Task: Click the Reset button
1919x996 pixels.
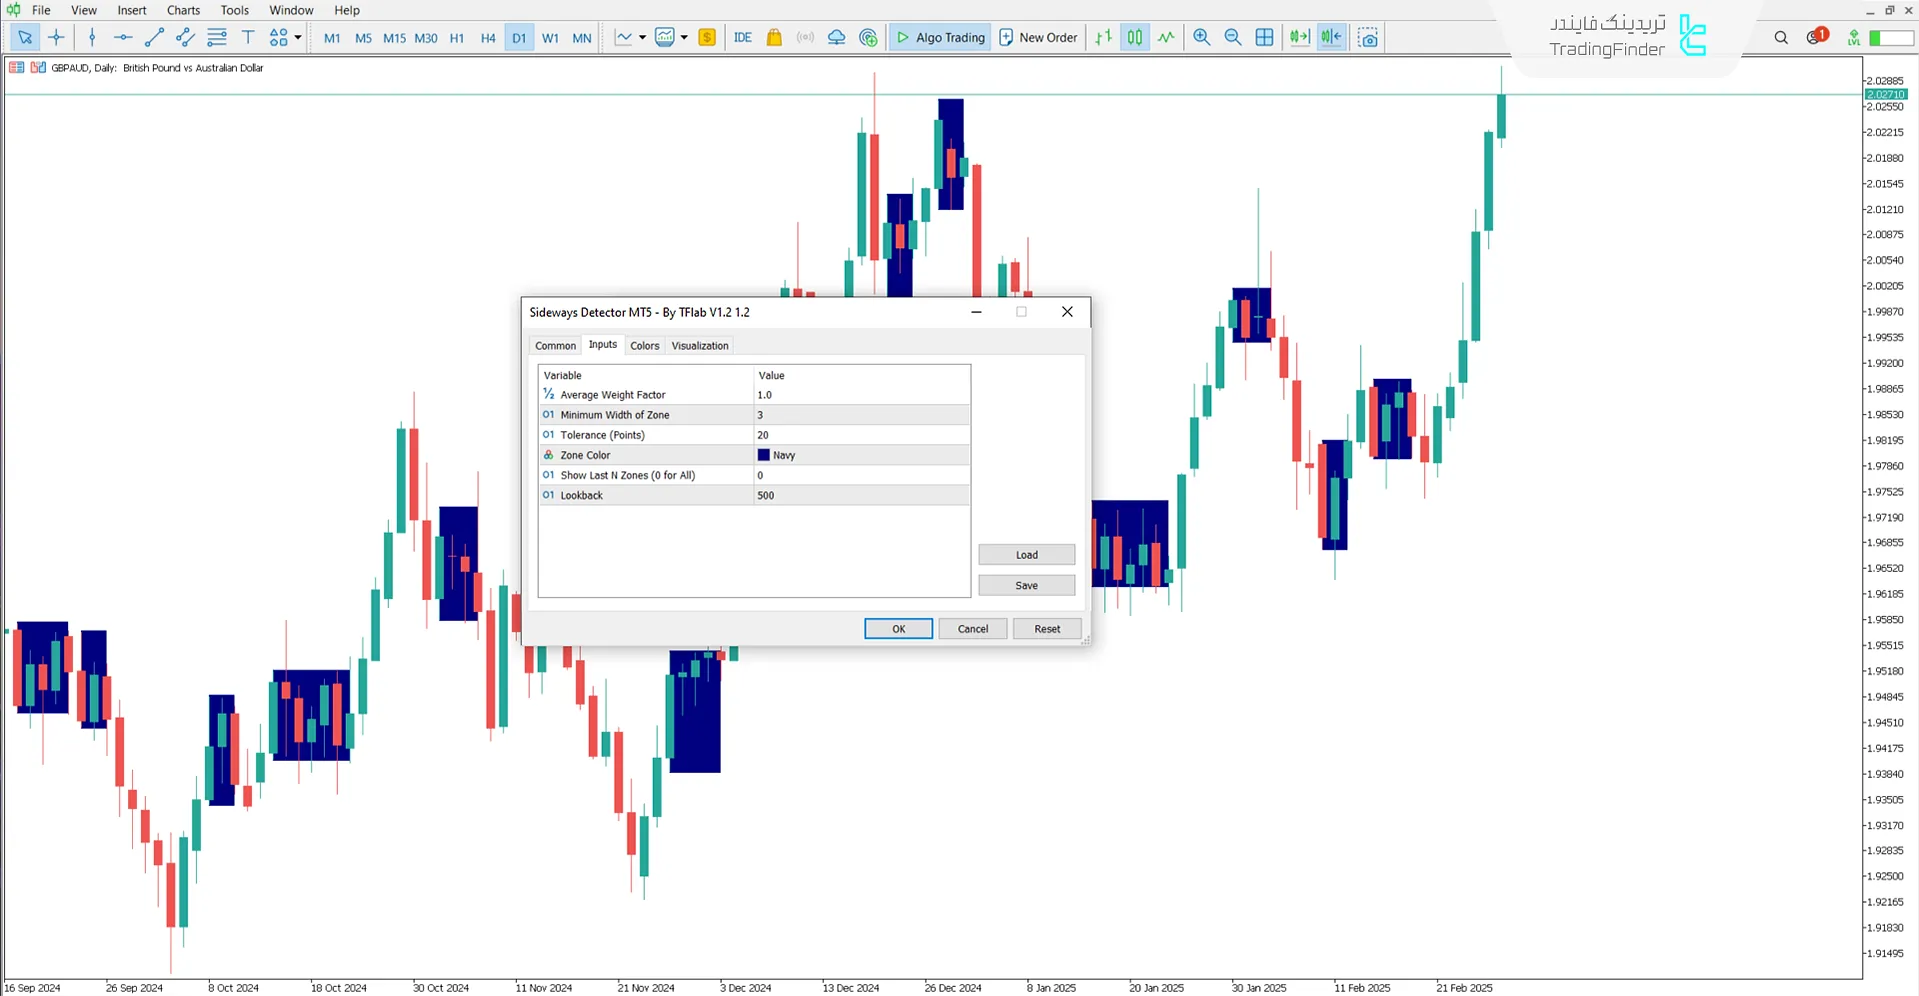Action: pyautogui.click(x=1046, y=629)
